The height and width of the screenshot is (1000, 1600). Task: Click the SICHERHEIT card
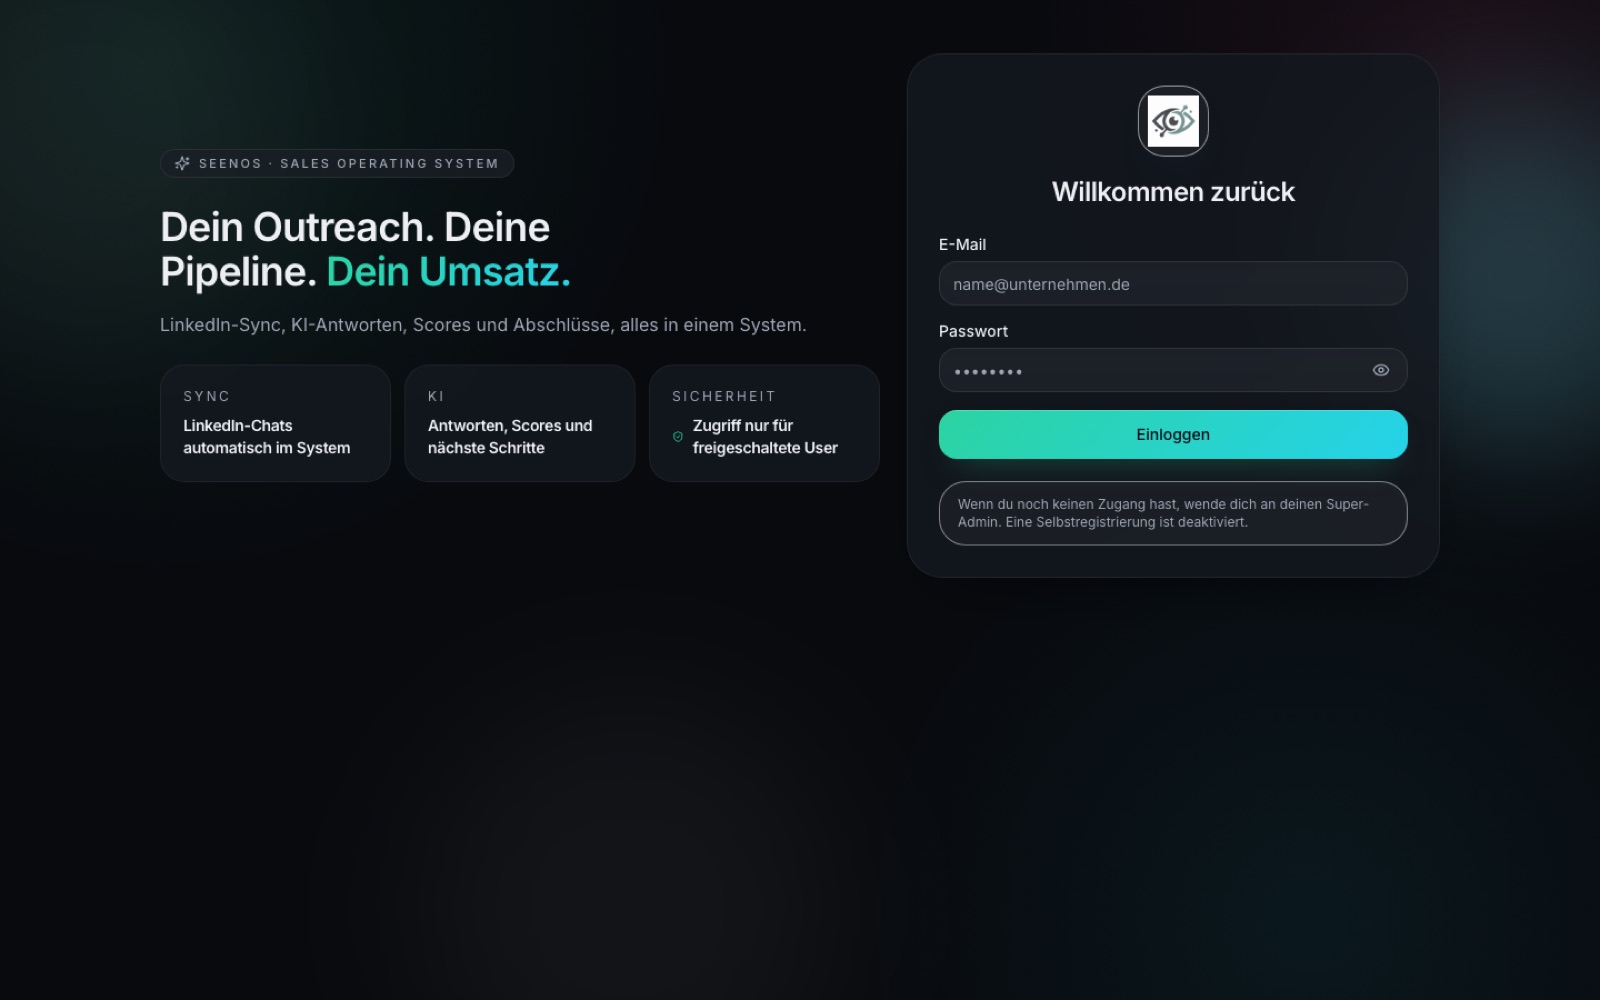click(764, 423)
